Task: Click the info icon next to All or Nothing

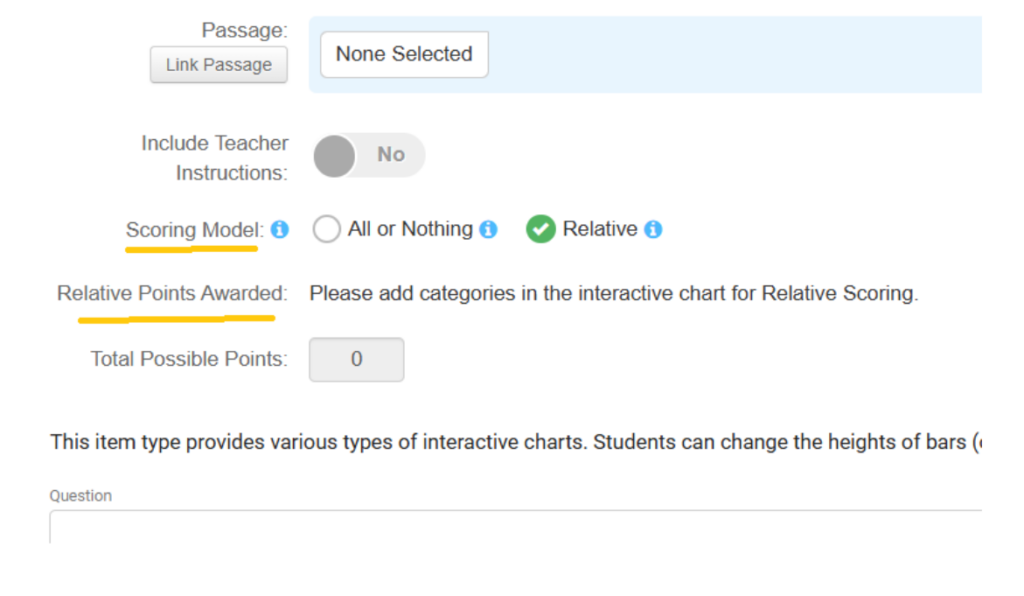Action: 488,230
